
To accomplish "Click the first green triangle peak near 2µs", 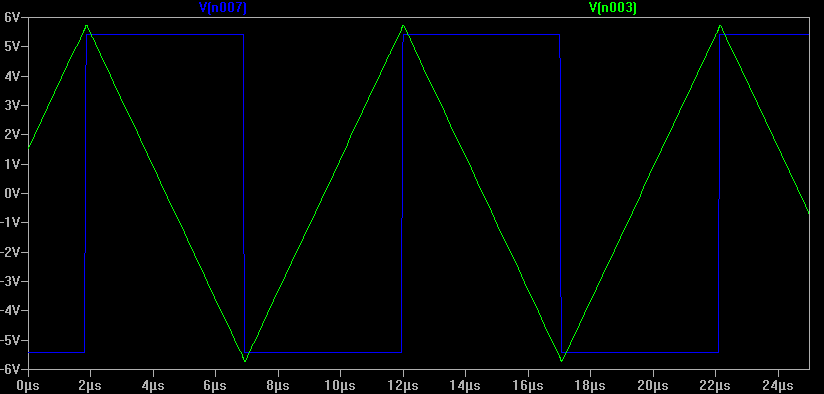I will 87,26.
